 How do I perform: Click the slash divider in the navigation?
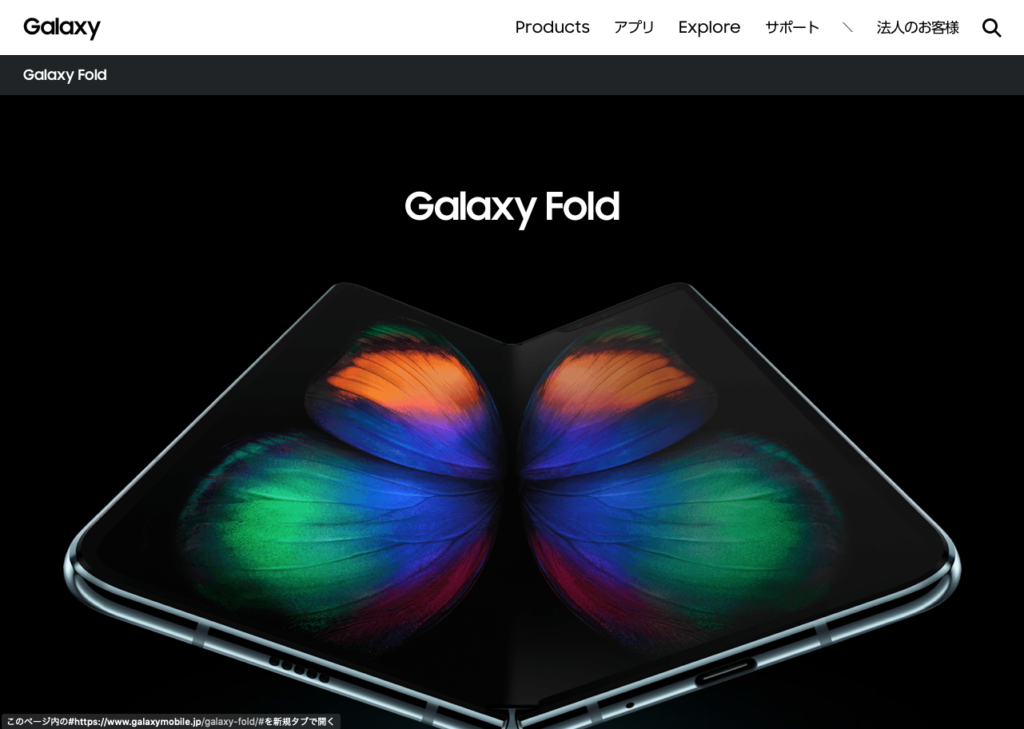tap(847, 27)
